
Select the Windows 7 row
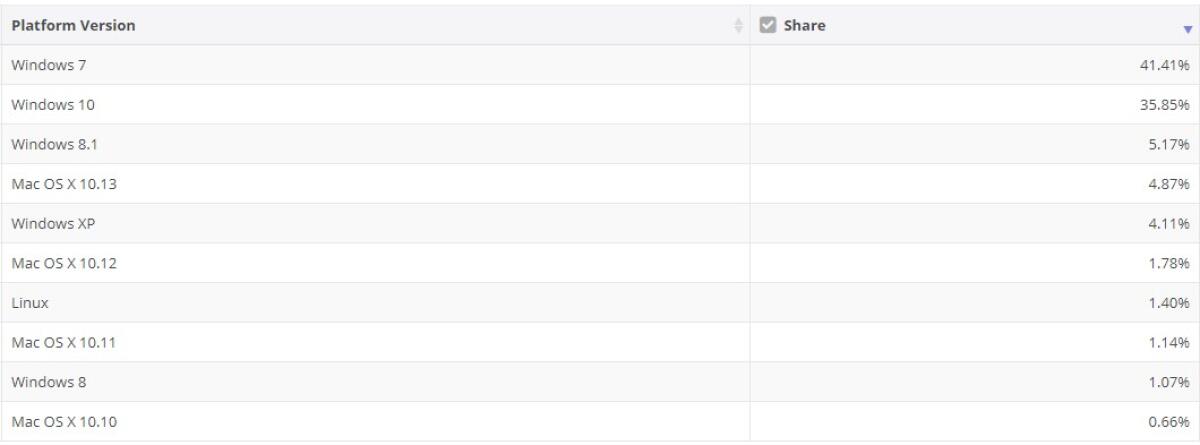(x=43, y=65)
